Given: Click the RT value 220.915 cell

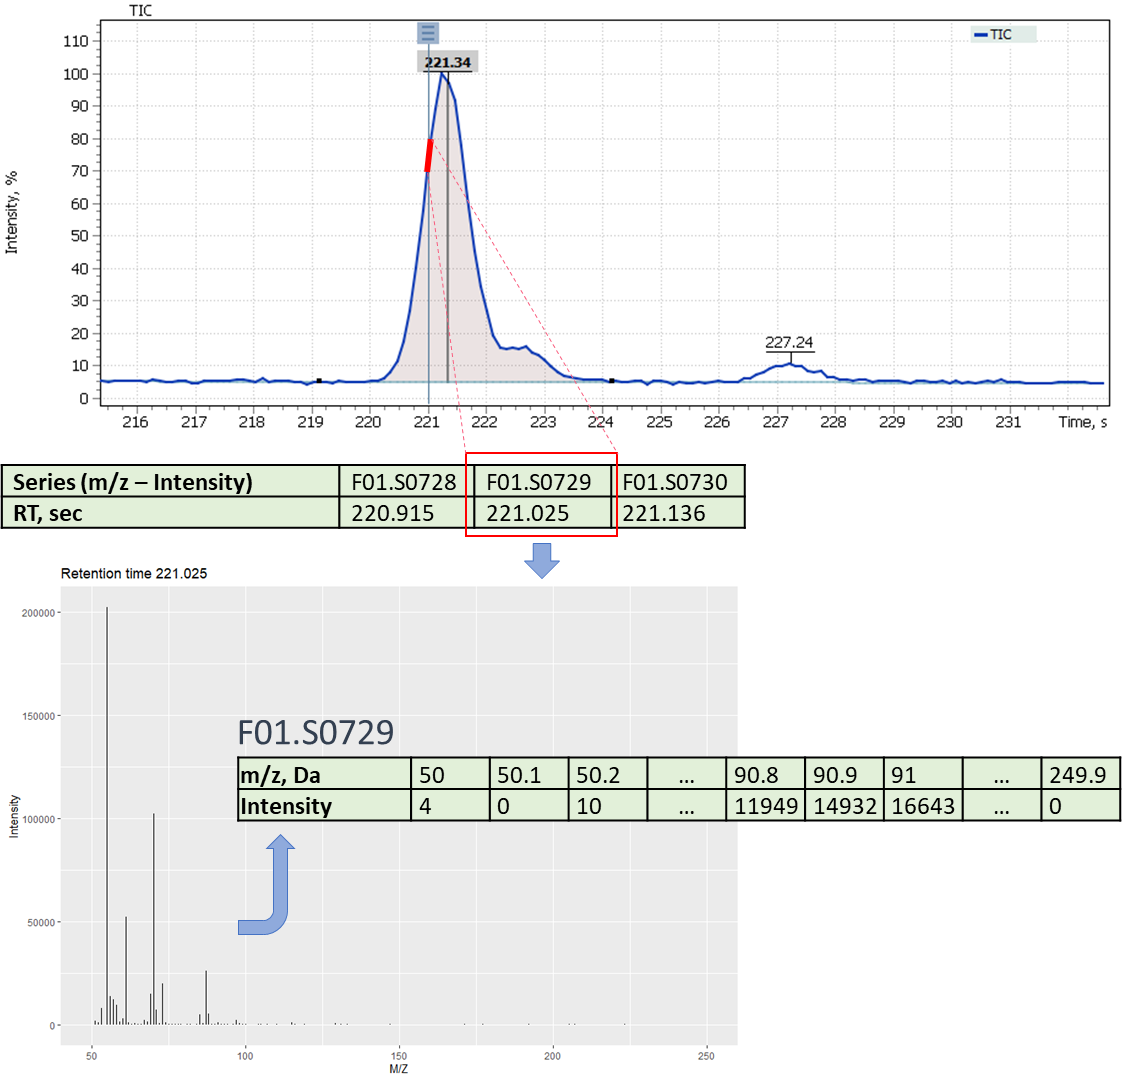Looking at the screenshot, I should click(403, 513).
